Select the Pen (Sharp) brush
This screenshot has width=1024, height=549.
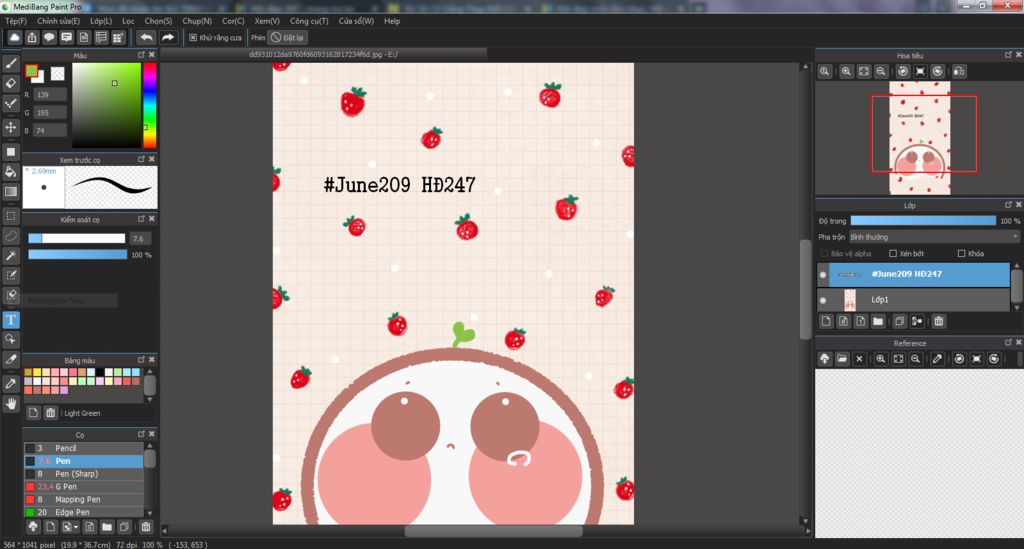pos(84,474)
